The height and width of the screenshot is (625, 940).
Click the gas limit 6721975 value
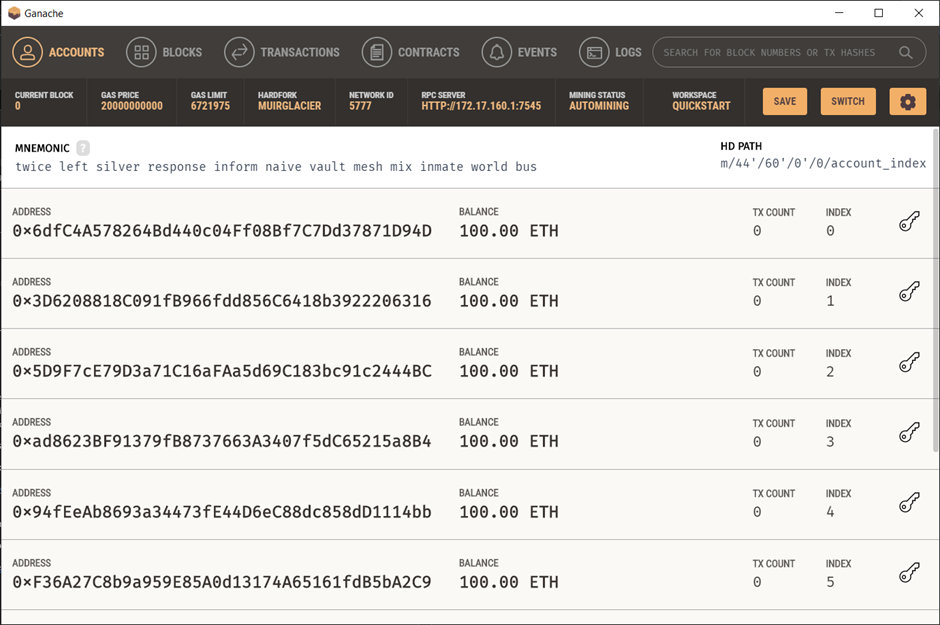210,106
